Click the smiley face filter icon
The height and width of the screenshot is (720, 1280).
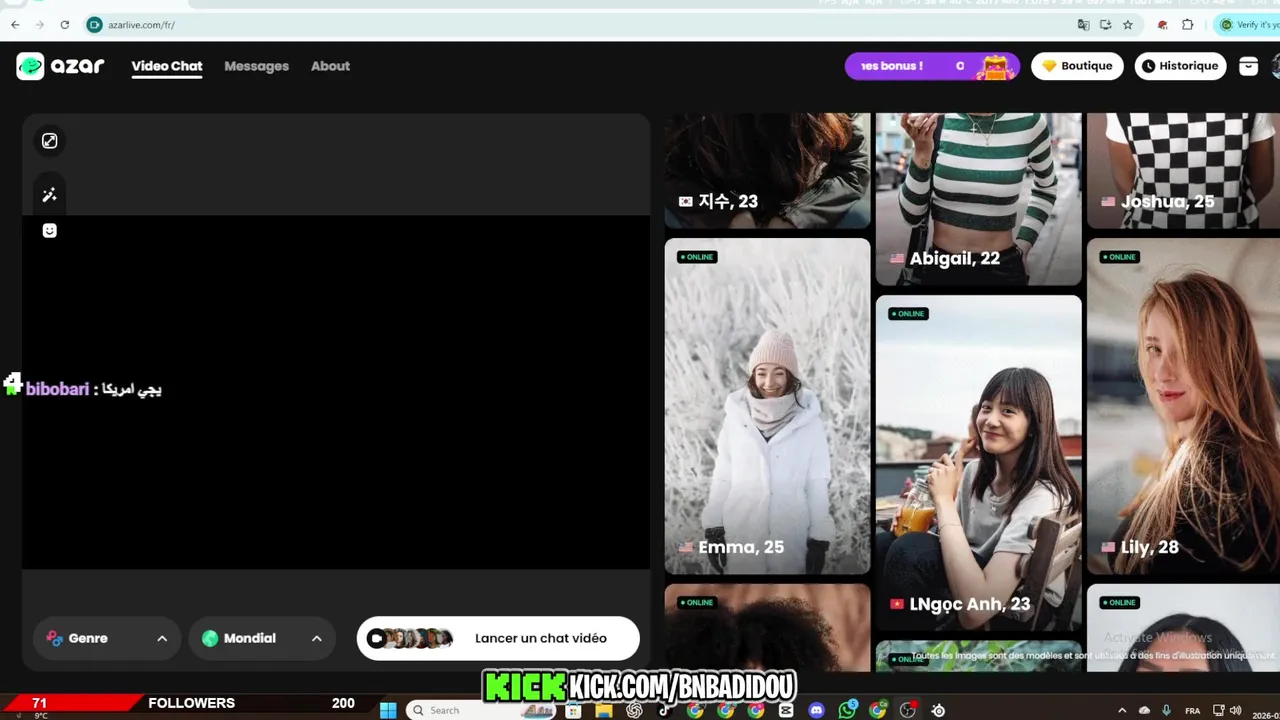pyautogui.click(x=49, y=231)
